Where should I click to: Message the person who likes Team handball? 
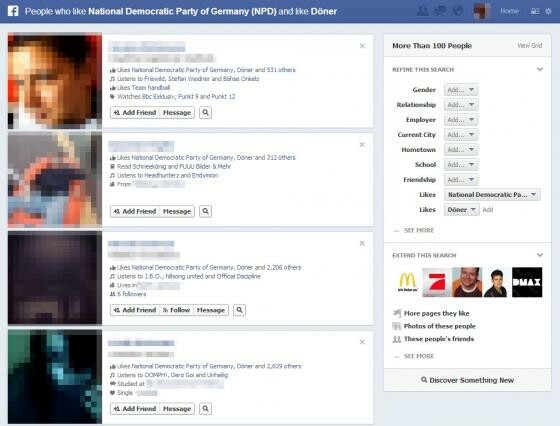(x=177, y=112)
